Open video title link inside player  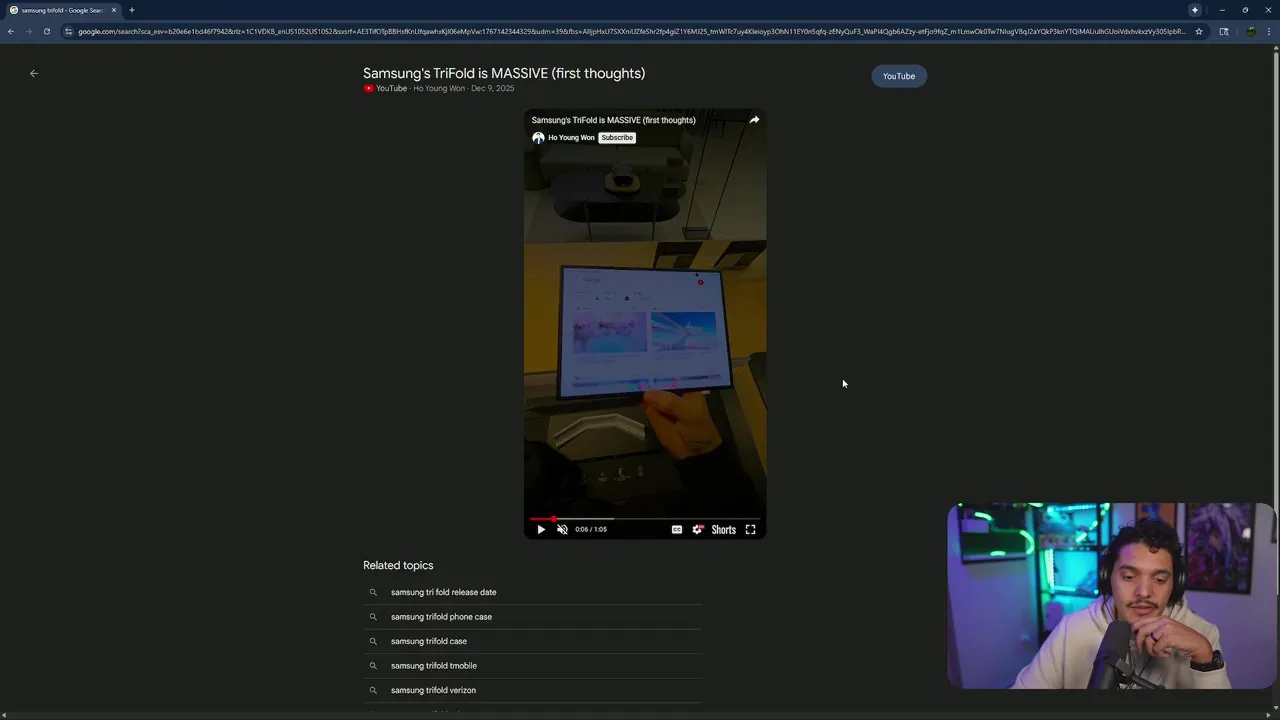point(613,120)
